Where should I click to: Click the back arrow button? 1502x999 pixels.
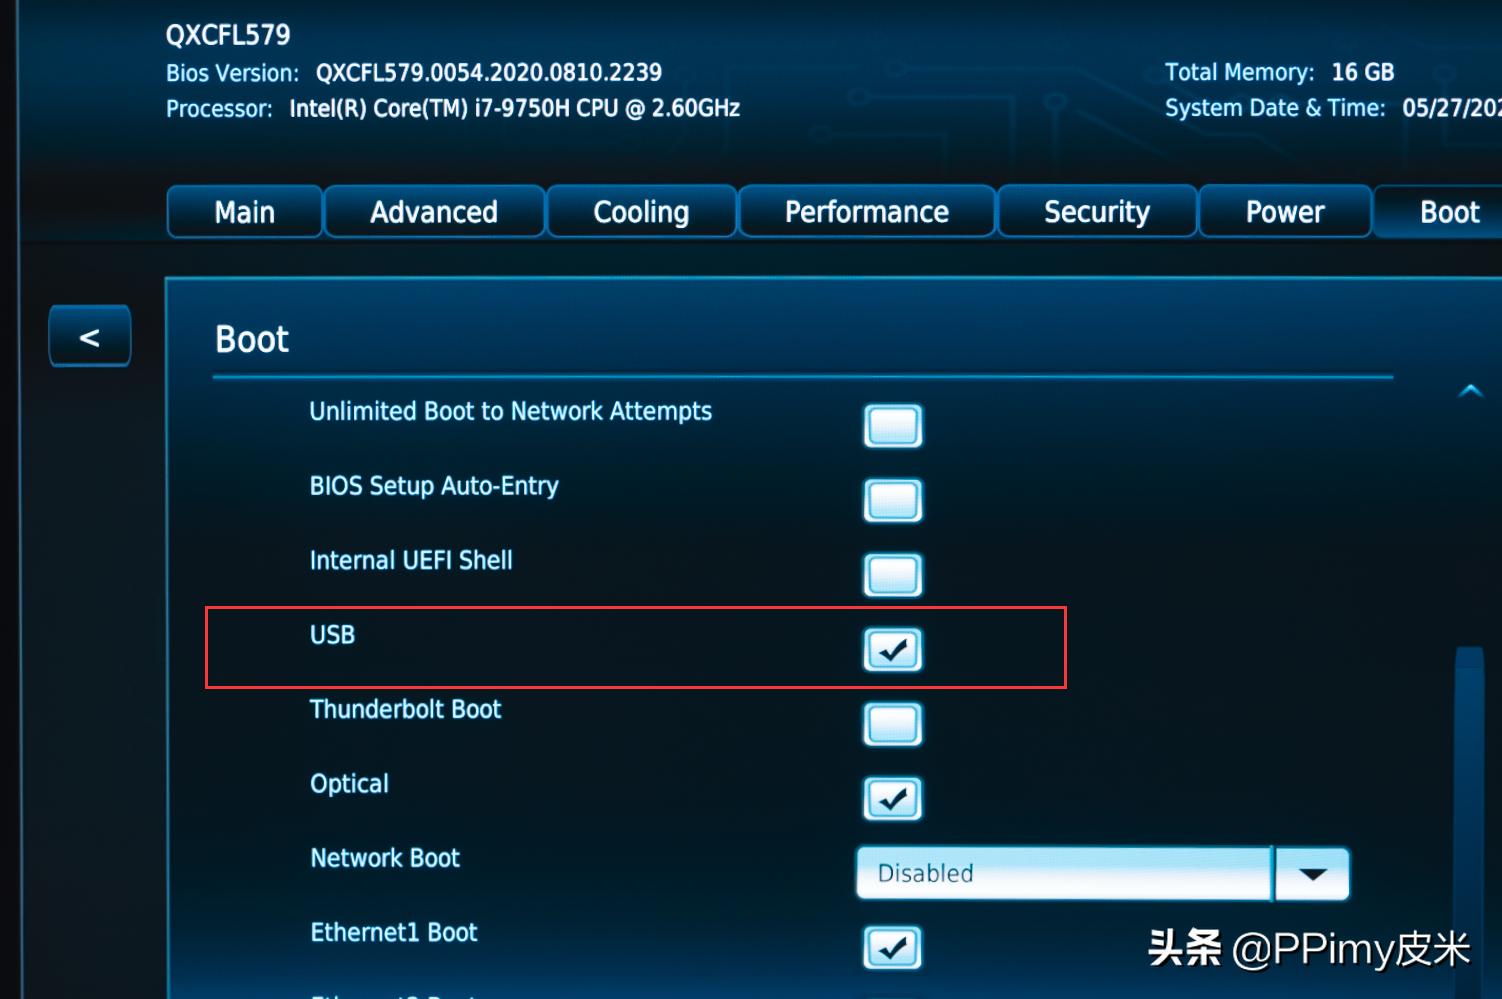89,337
